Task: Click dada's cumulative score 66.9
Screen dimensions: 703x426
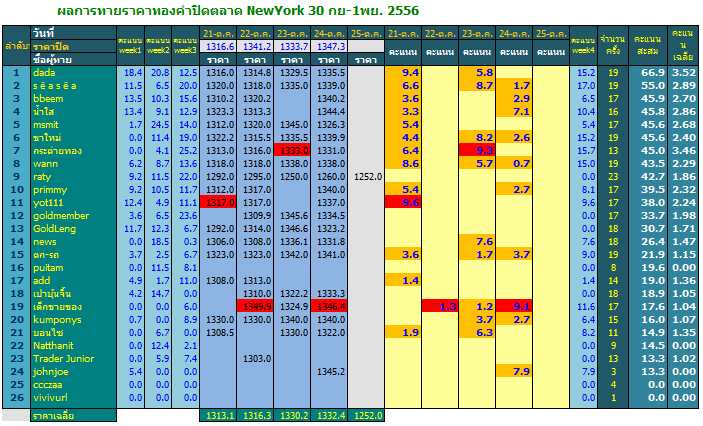Action: (x=647, y=73)
